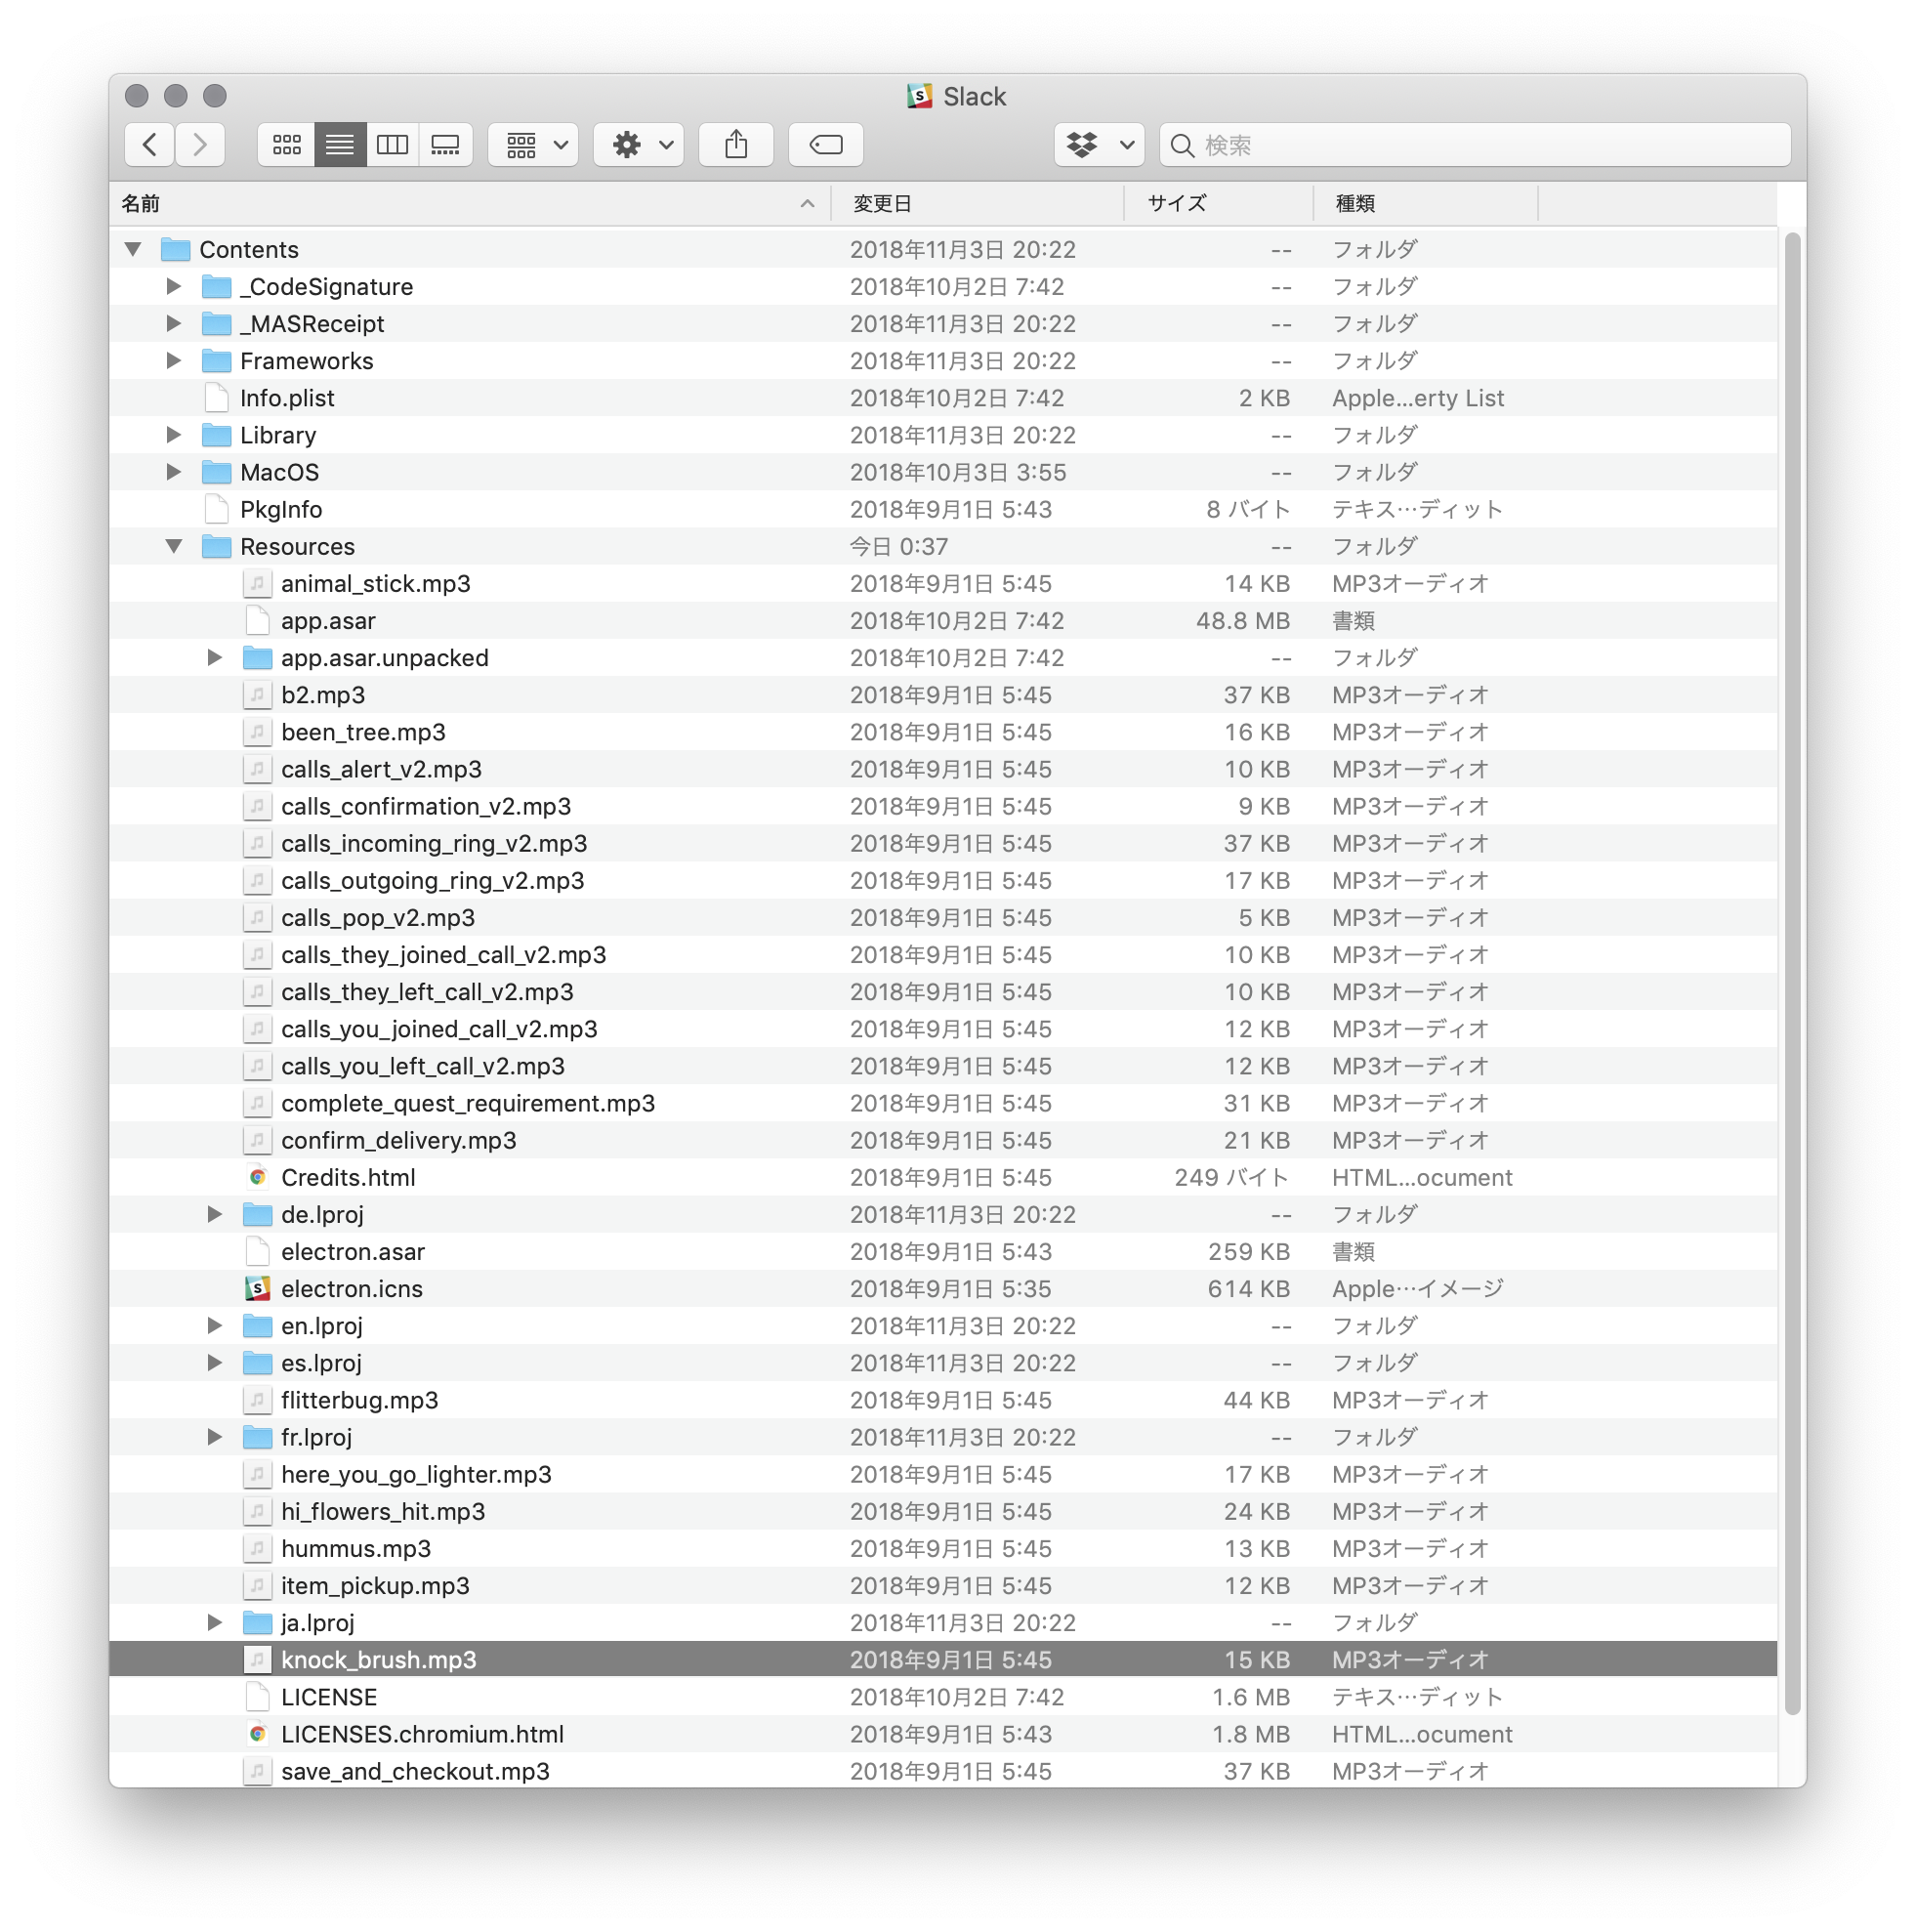Screen dimensions: 1916x1932
Task: Click the Contents folder icon
Action: [x=175, y=249]
